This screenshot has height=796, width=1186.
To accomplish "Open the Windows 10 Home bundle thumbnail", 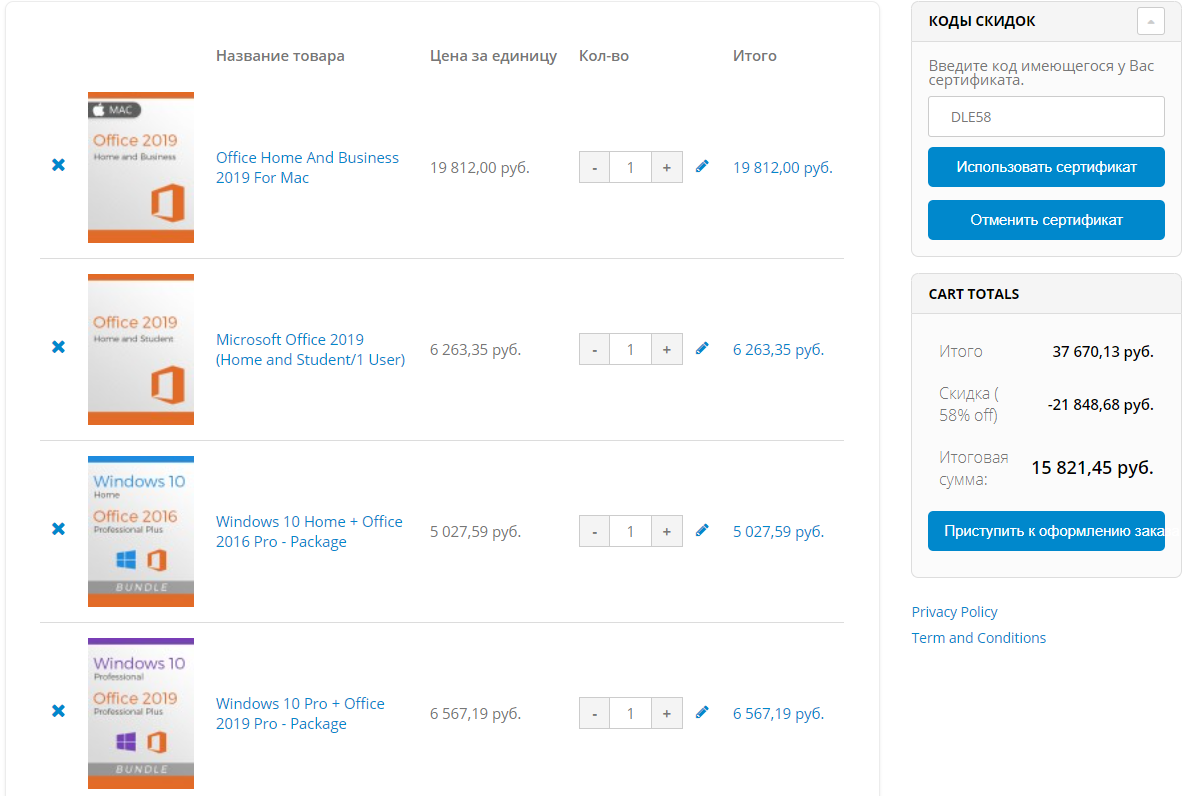I will [141, 532].
